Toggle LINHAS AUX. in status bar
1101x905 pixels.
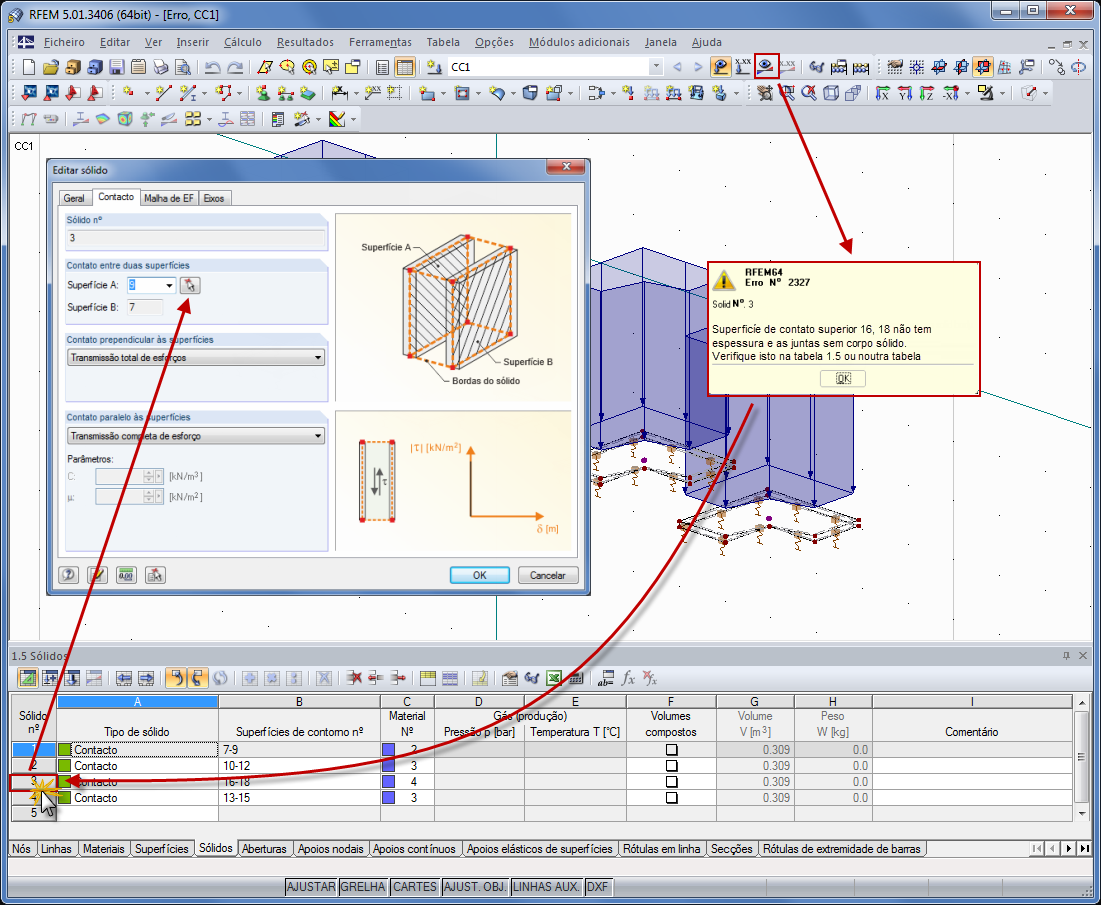pyautogui.click(x=546, y=887)
